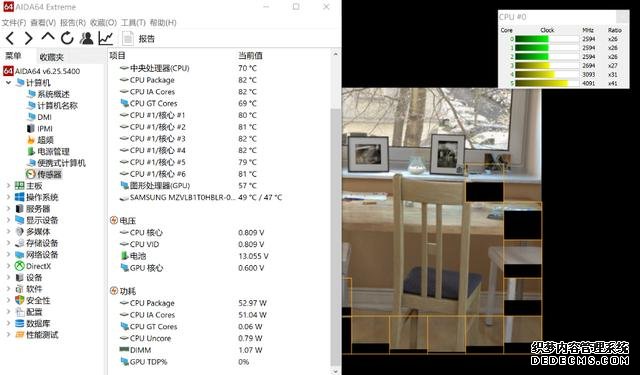Open the 查看(V) menu
This screenshot has width=640, height=375.
pyautogui.click(x=43, y=22)
